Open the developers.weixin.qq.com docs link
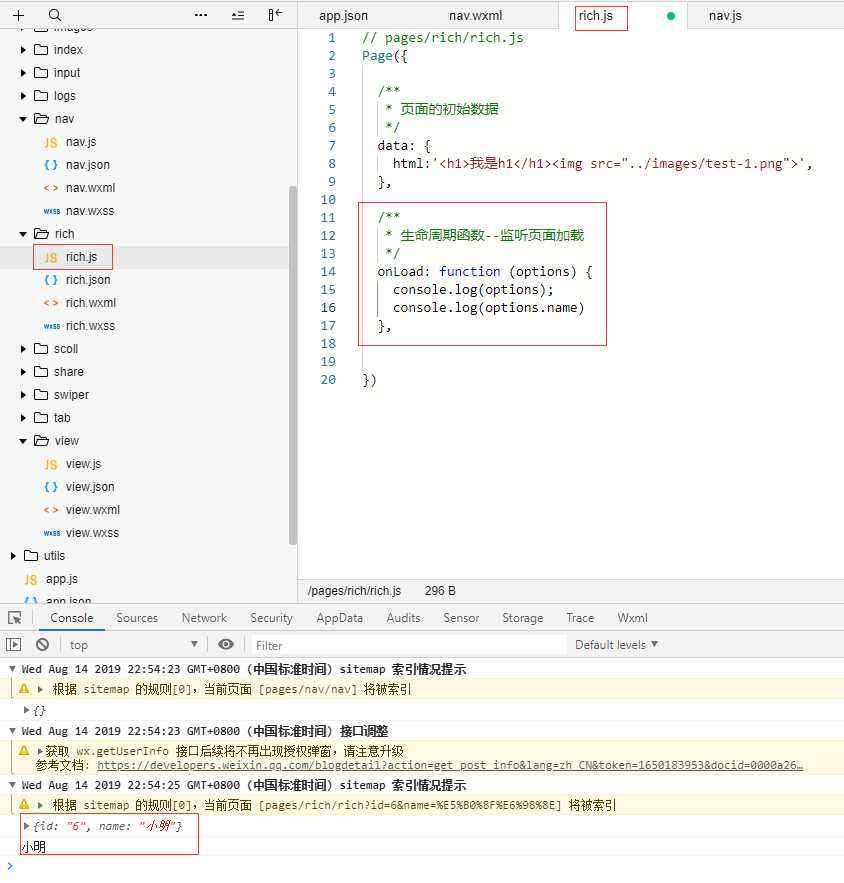This screenshot has height=883, width=844. 449,765
